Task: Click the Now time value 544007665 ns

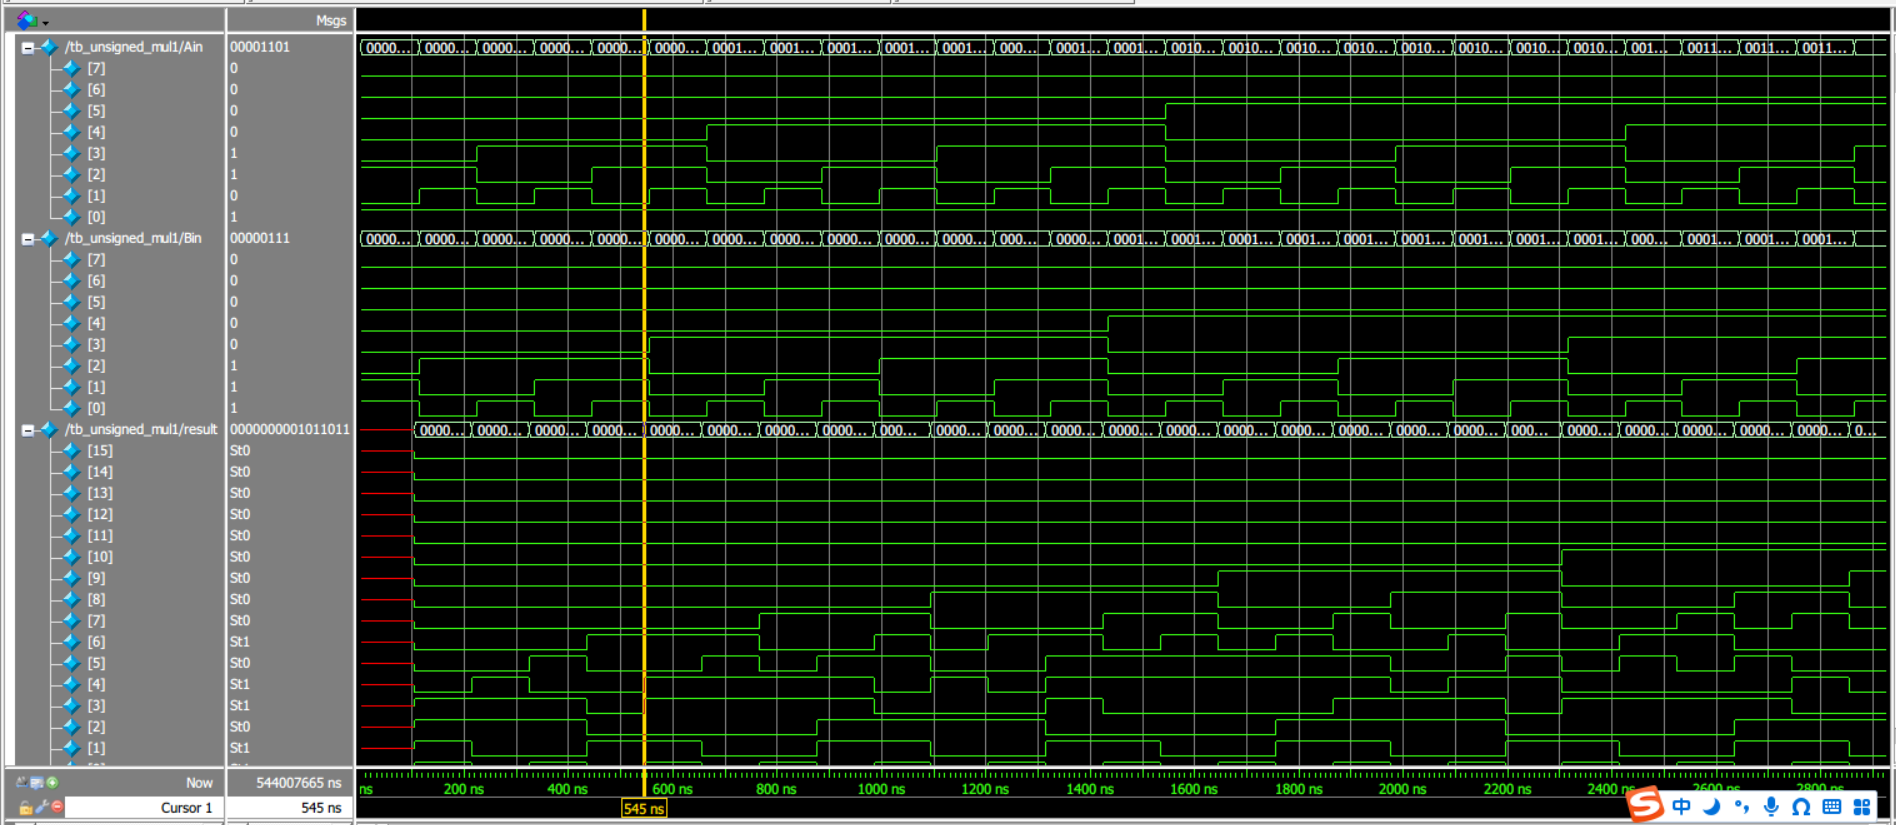Action: pyautogui.click(x=299, y=783)
